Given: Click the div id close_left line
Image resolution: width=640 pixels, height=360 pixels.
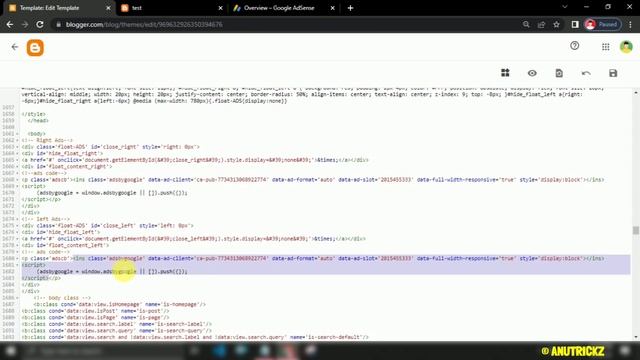Looking at the screenshot, I should (x=107, y=226).
